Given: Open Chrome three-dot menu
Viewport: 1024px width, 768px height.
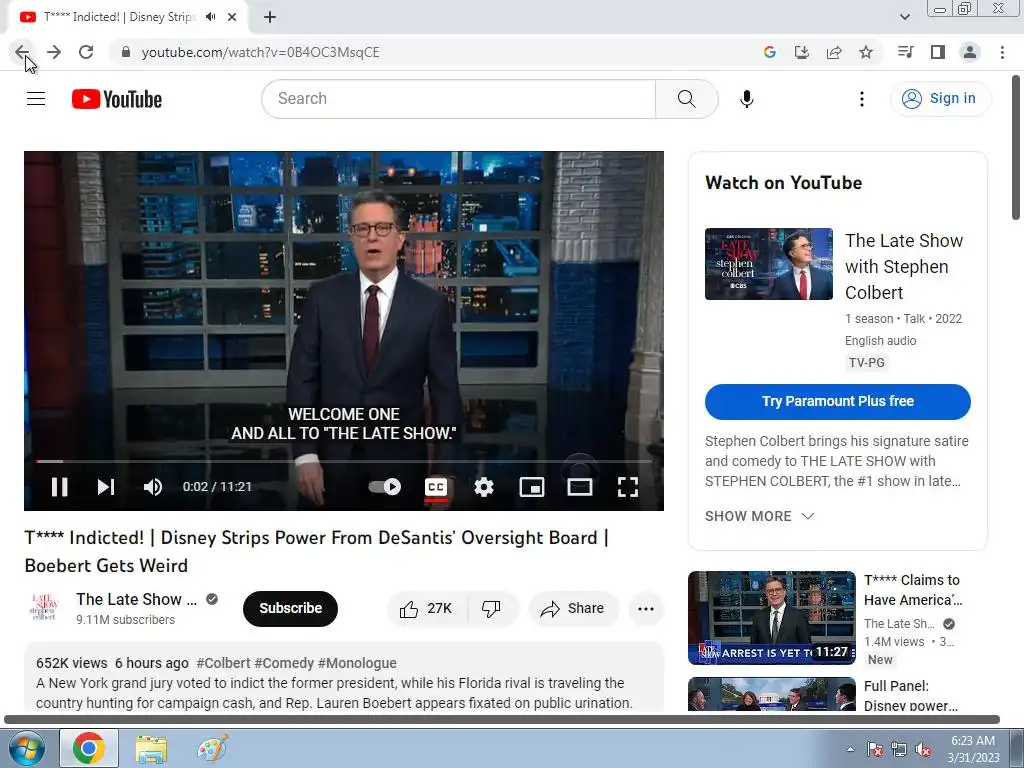Looking at the screenshot, I should click(x=1002, y=52).
